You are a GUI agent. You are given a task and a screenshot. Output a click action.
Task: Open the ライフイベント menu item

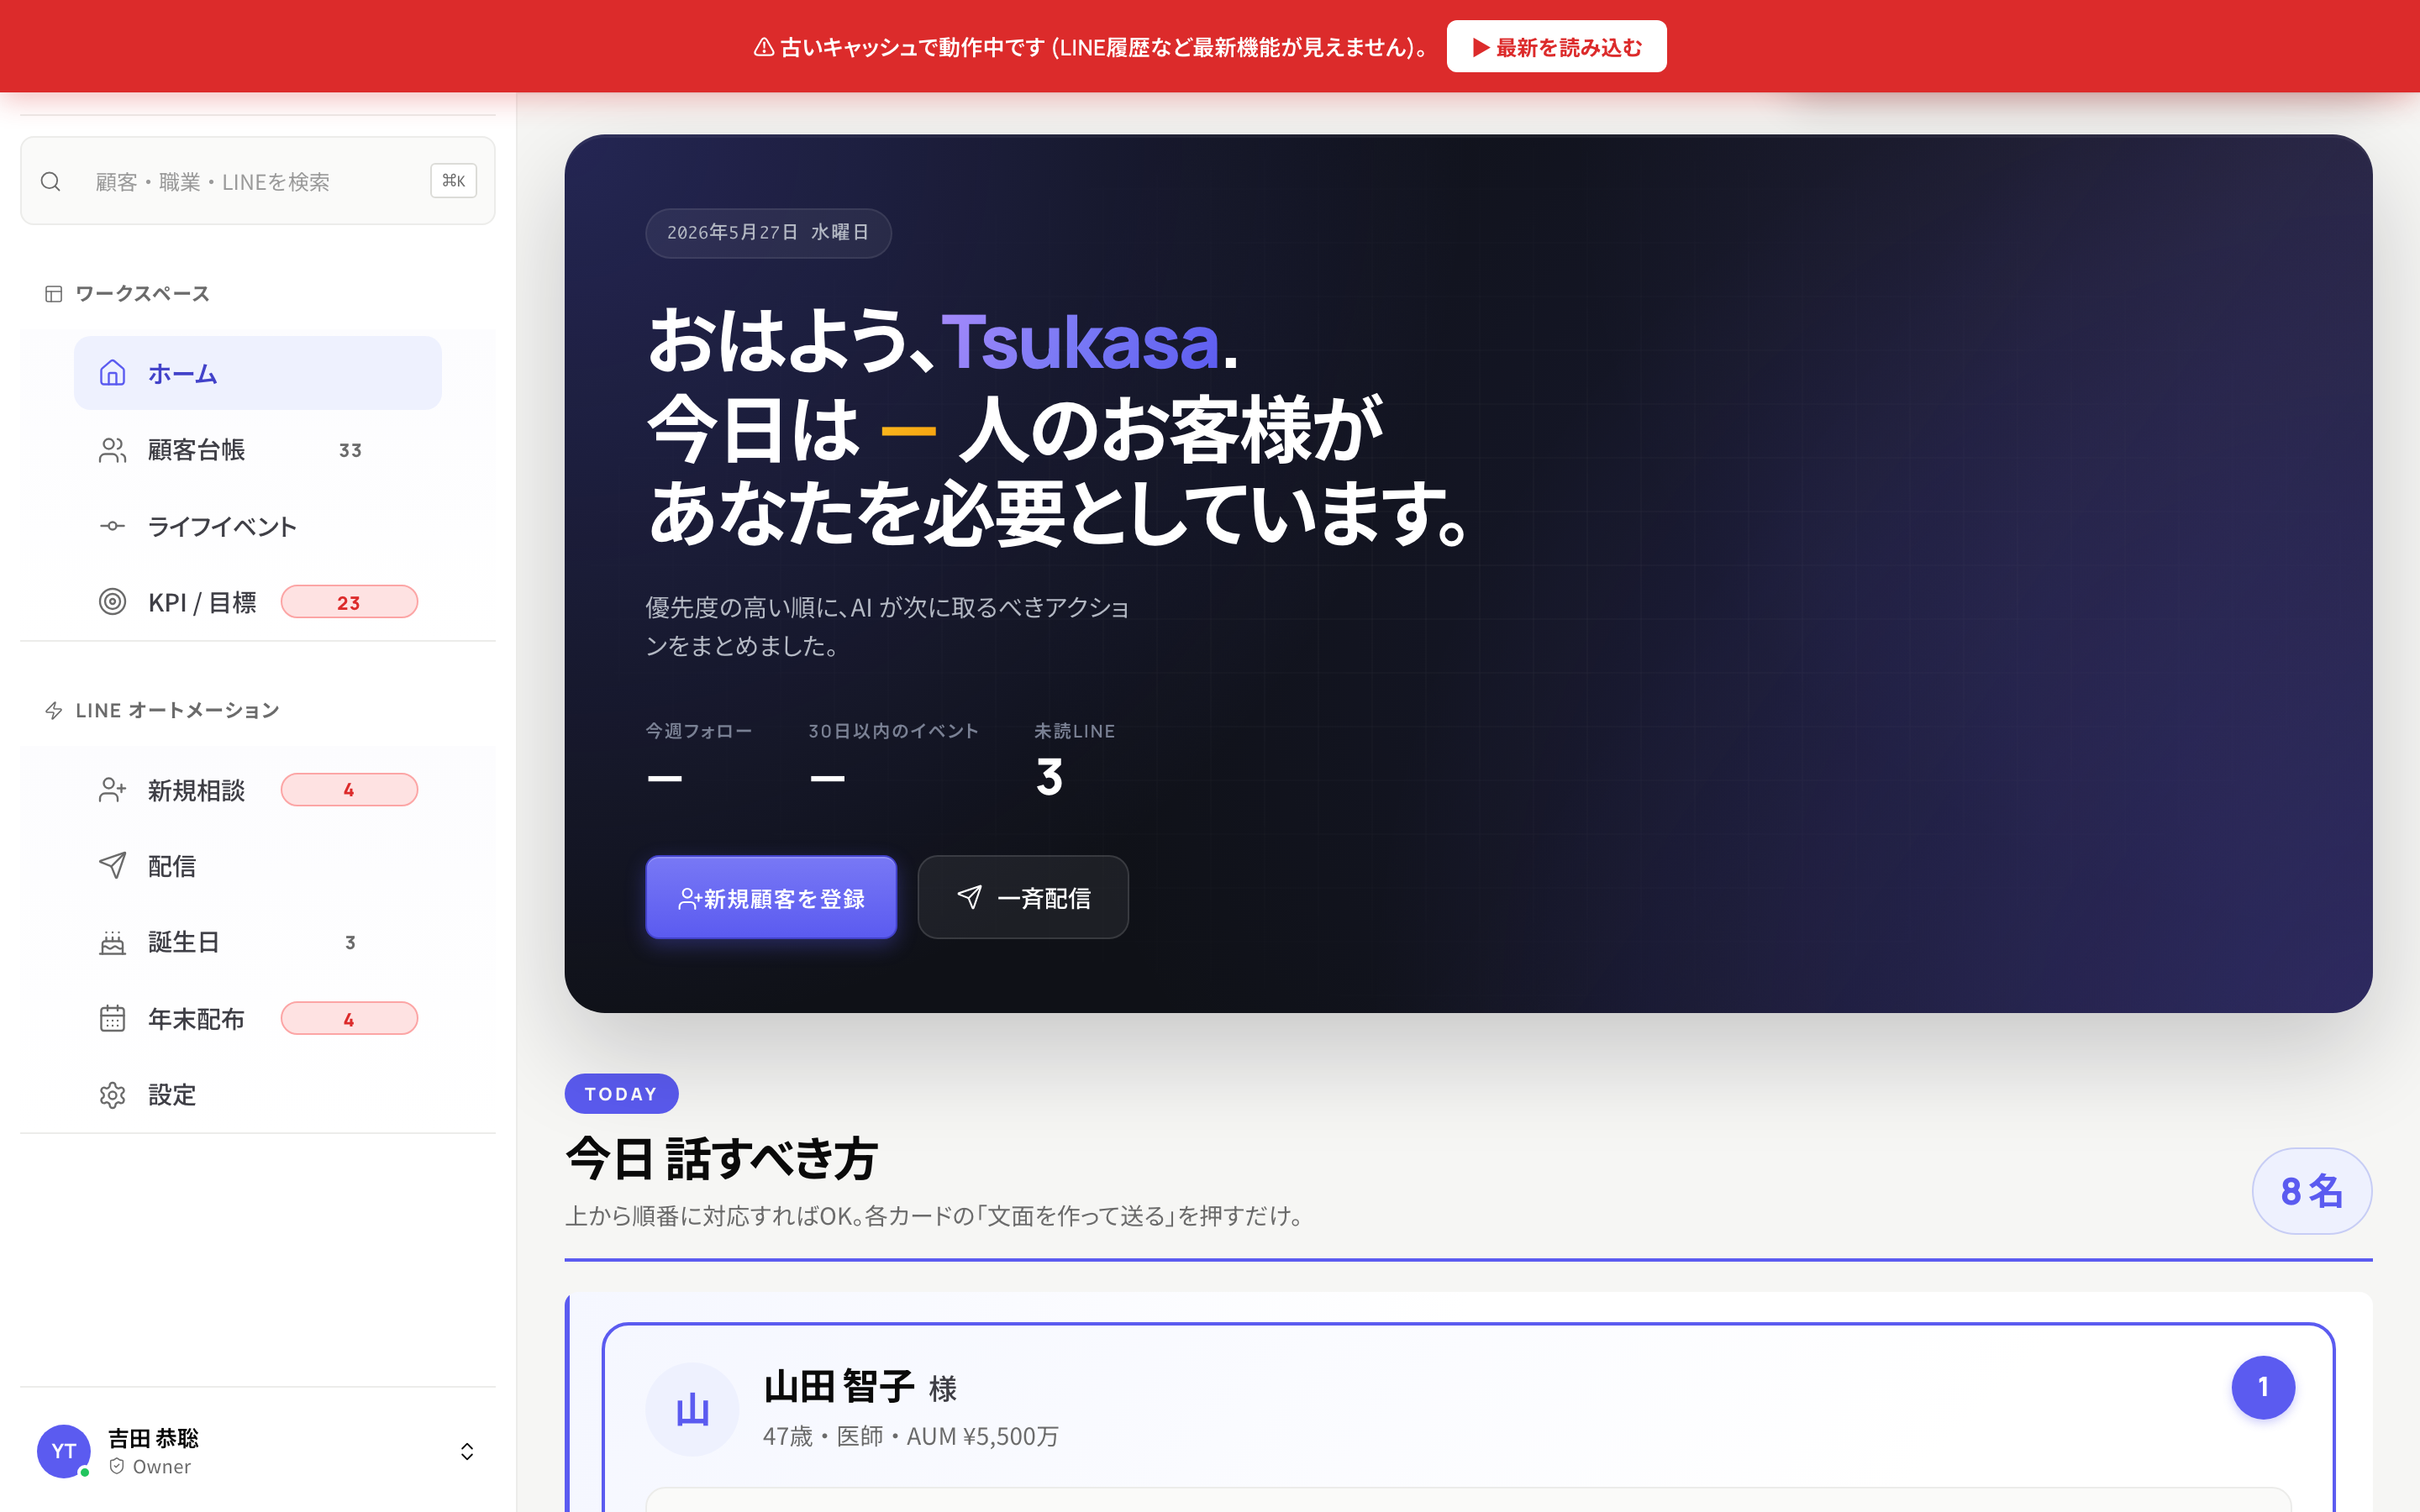pos(258,526)
